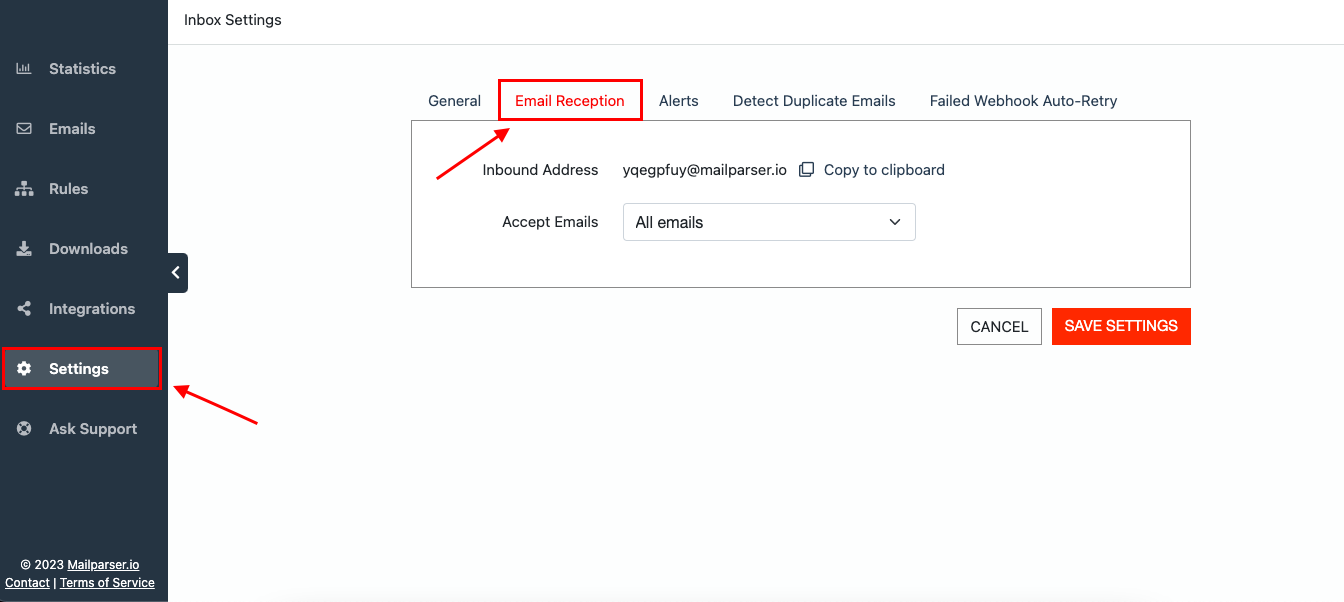Open the Terms of Service link

click(x=107, y=583)
